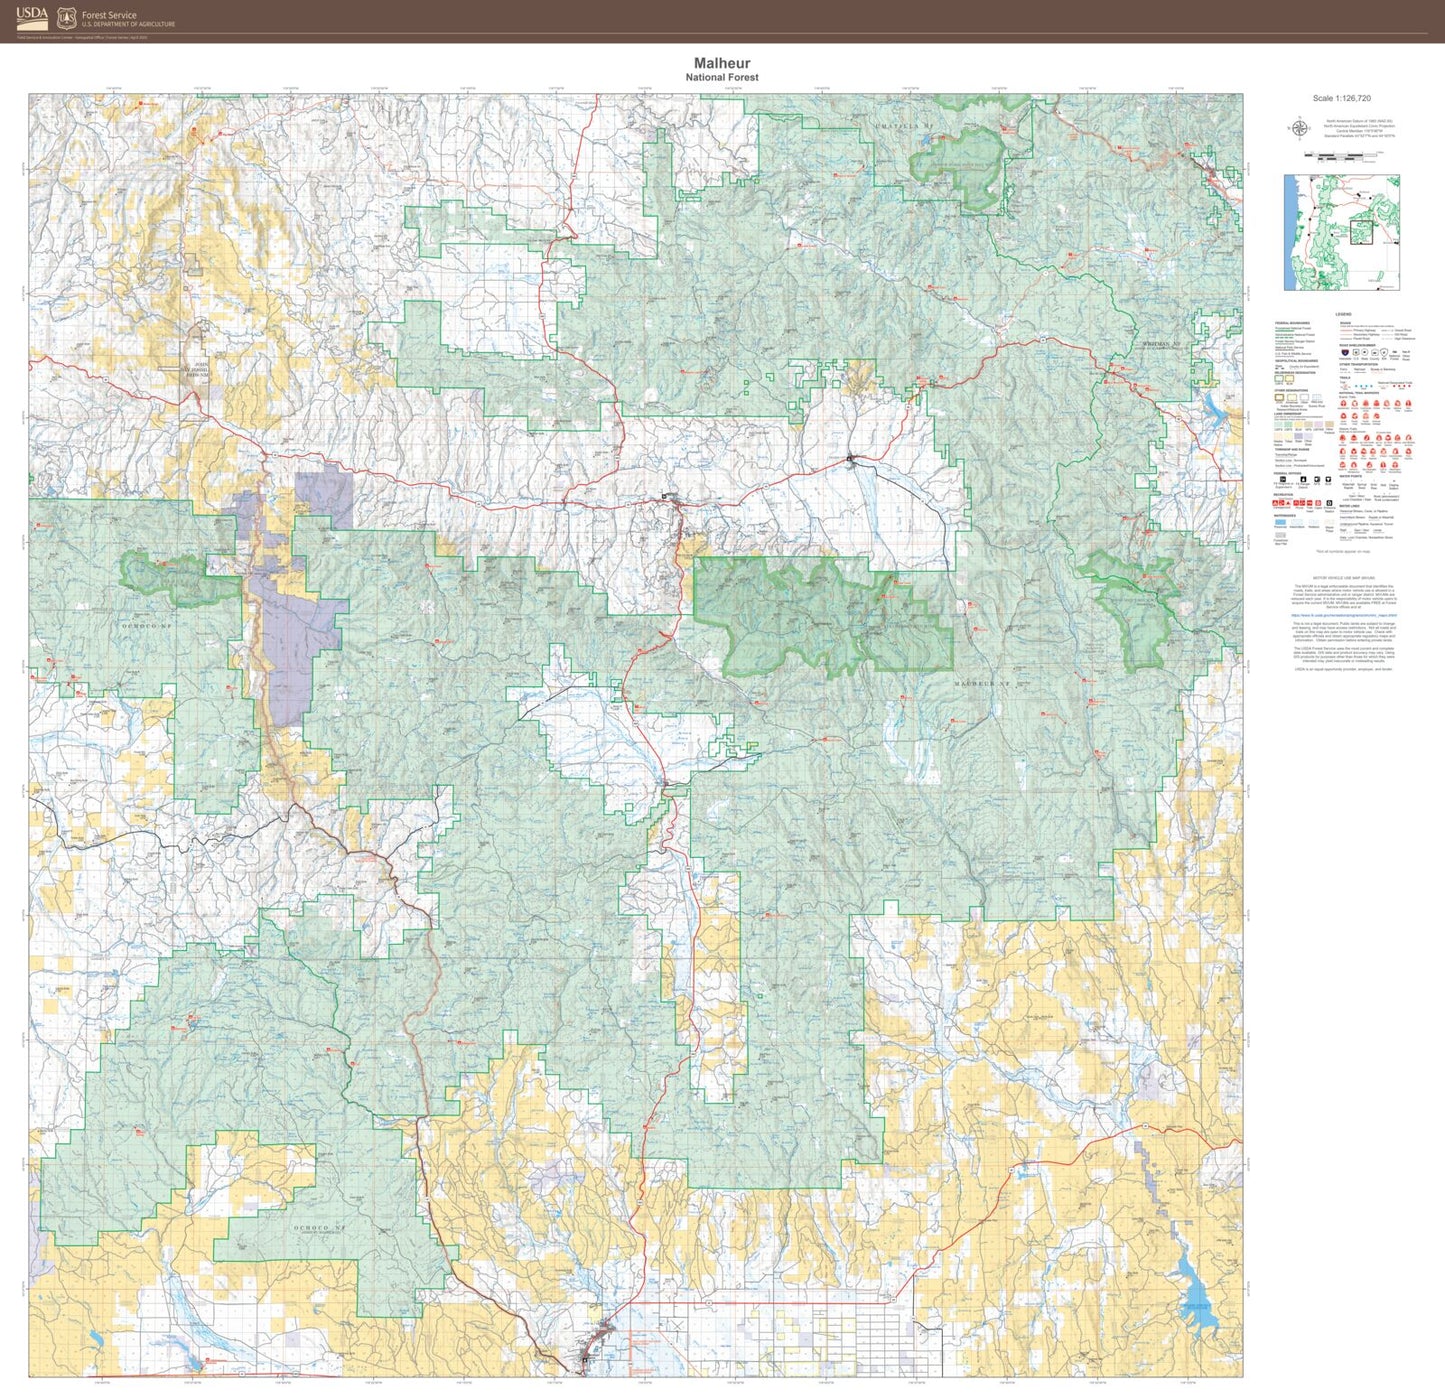1445x1399 pixels.
Task: Click the USDA logo in the top banner
Action: click(32, 19)
